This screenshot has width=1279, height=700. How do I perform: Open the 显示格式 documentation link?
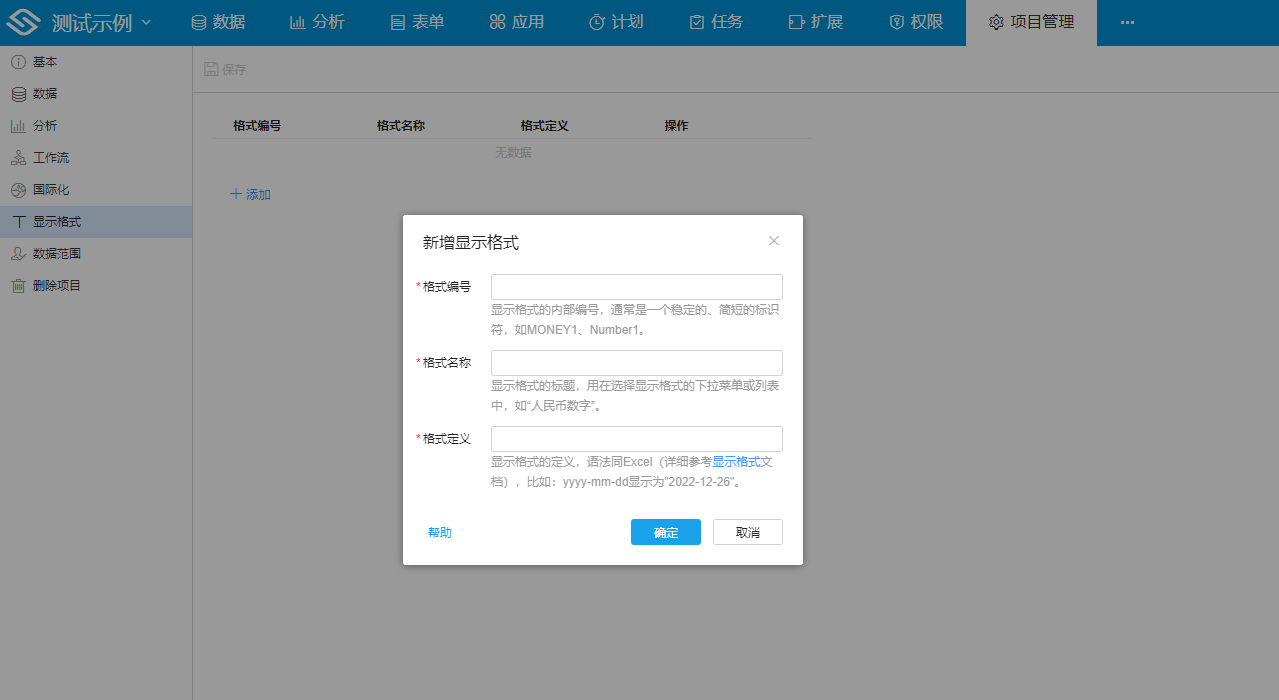(739, 461)
